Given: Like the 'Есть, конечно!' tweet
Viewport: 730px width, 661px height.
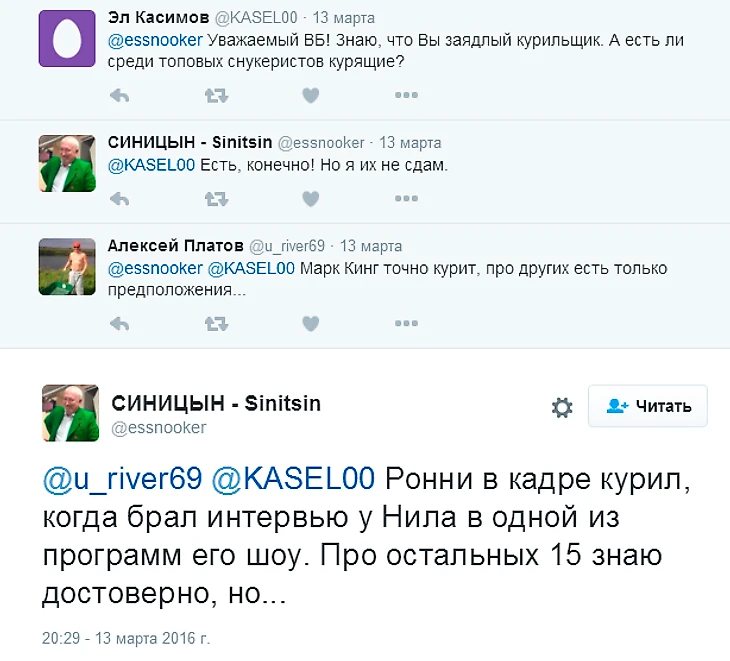Looking at the screenshot, I should pyautogui.click(x=311, y=199).
